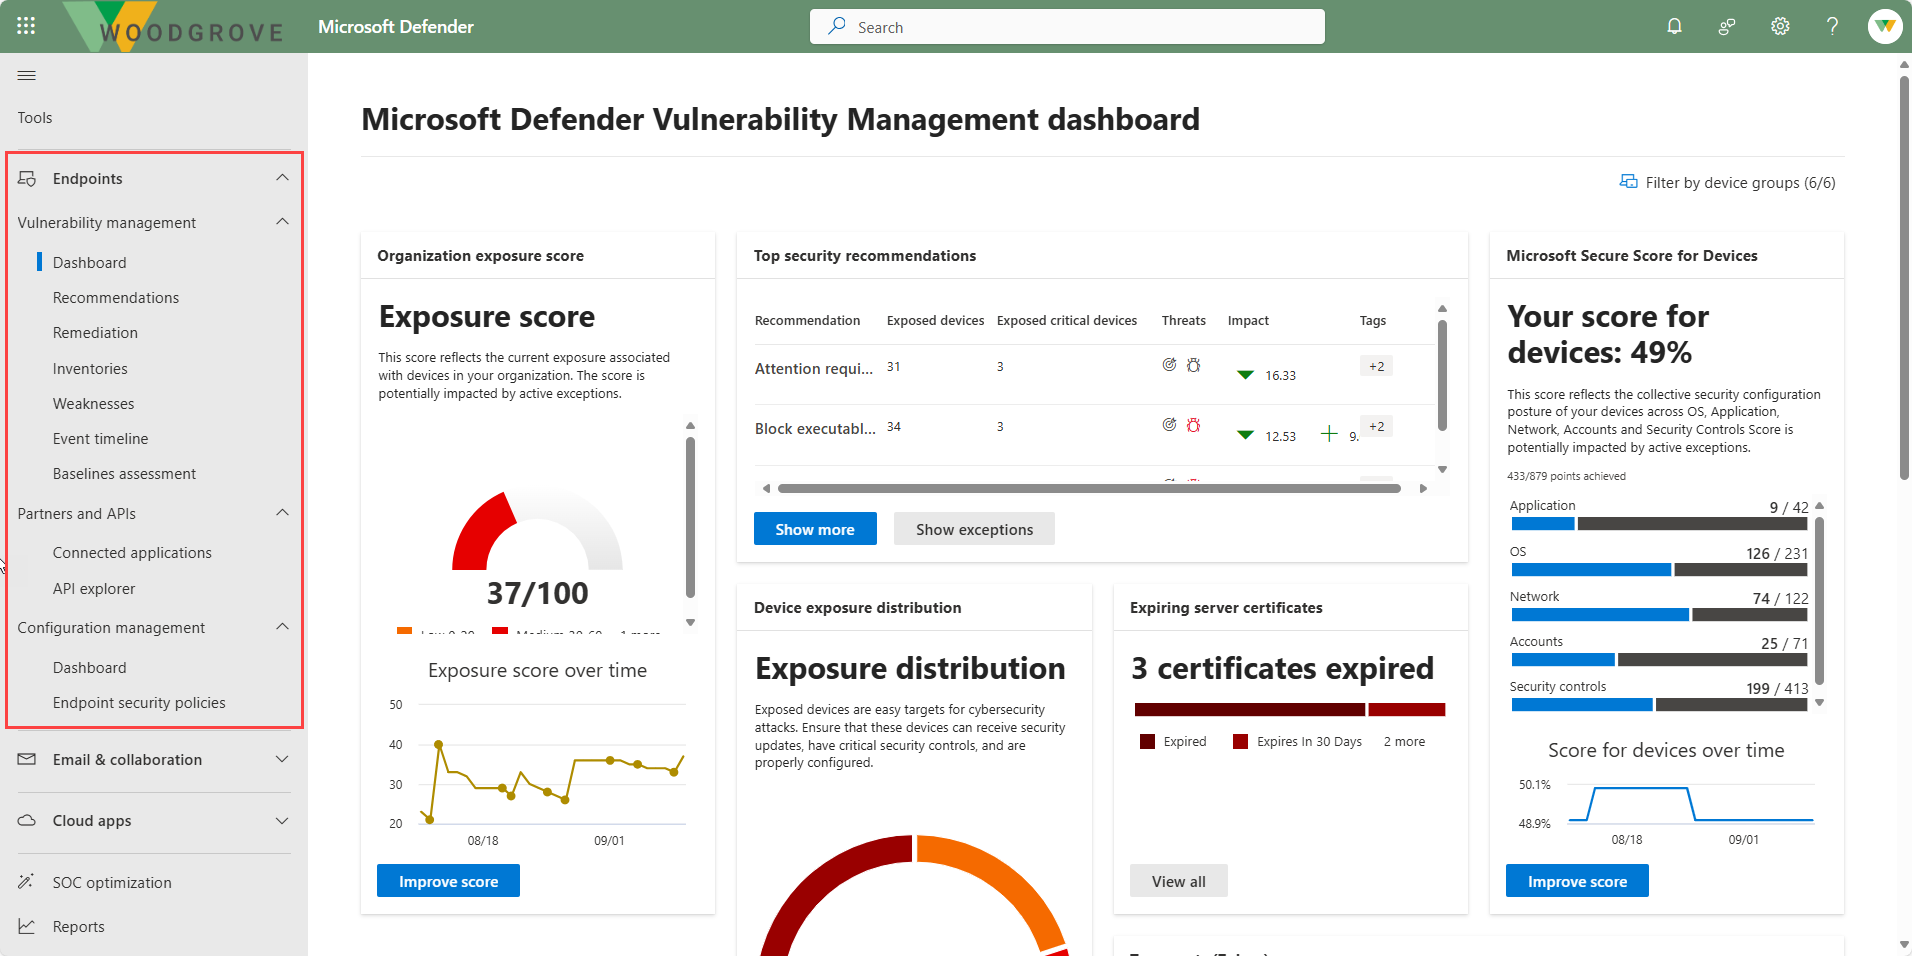Viewport: 1912px width, 956px height.
Task: Open the app launcher waffle icon
Action: tap(26, 25)
